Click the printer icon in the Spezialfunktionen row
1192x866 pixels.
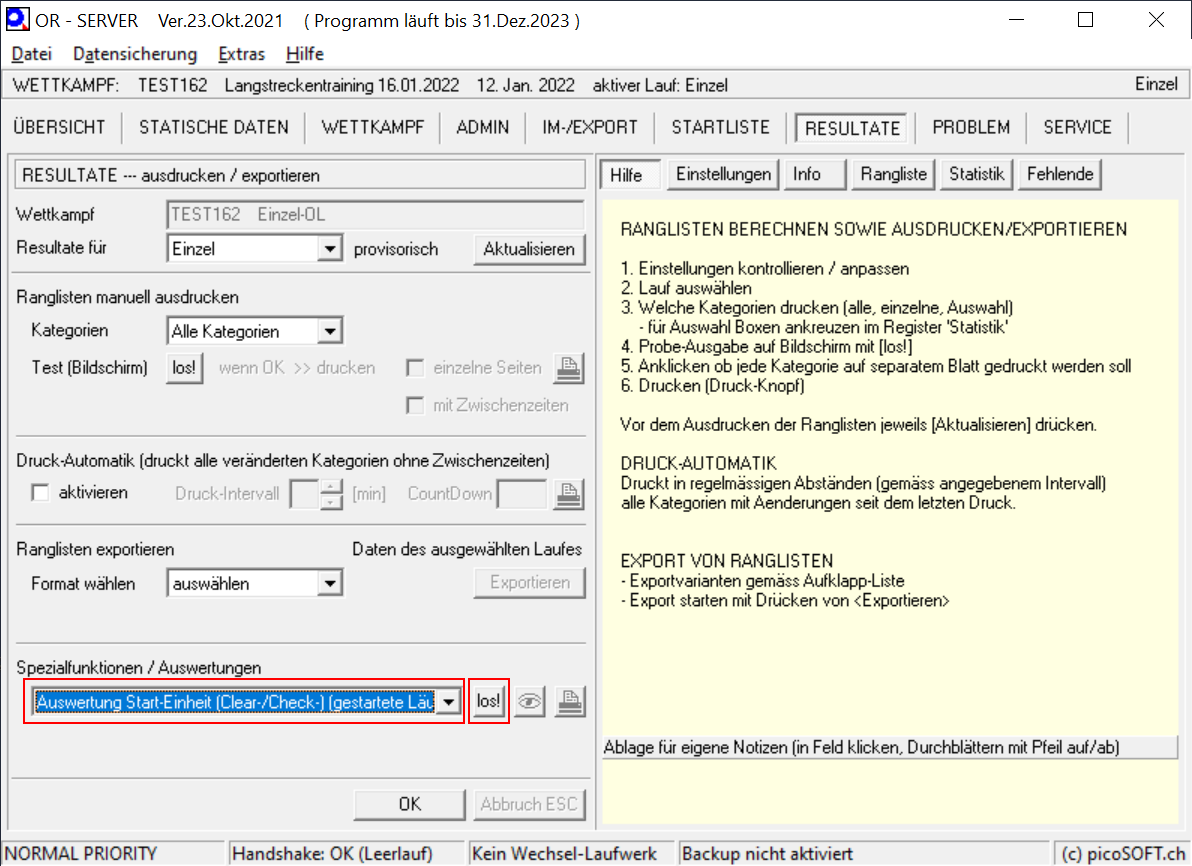pos(569,703)
